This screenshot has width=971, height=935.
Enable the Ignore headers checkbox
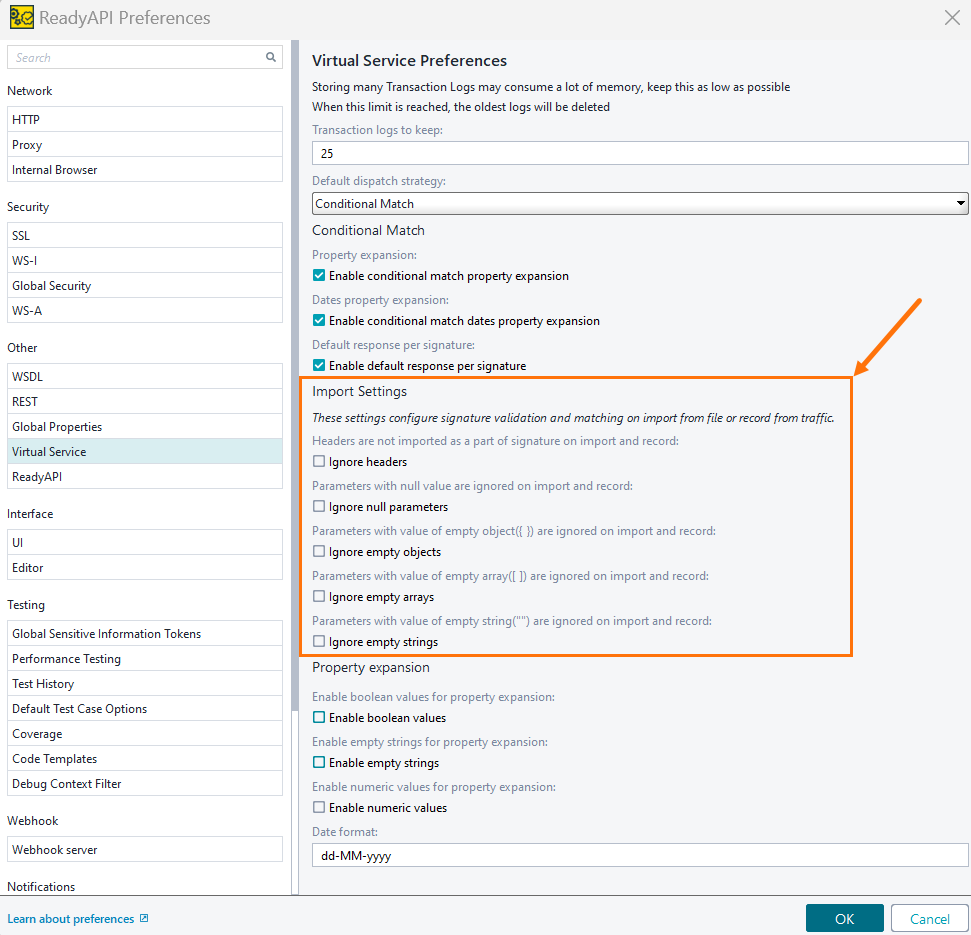click(x=320, y=462)
